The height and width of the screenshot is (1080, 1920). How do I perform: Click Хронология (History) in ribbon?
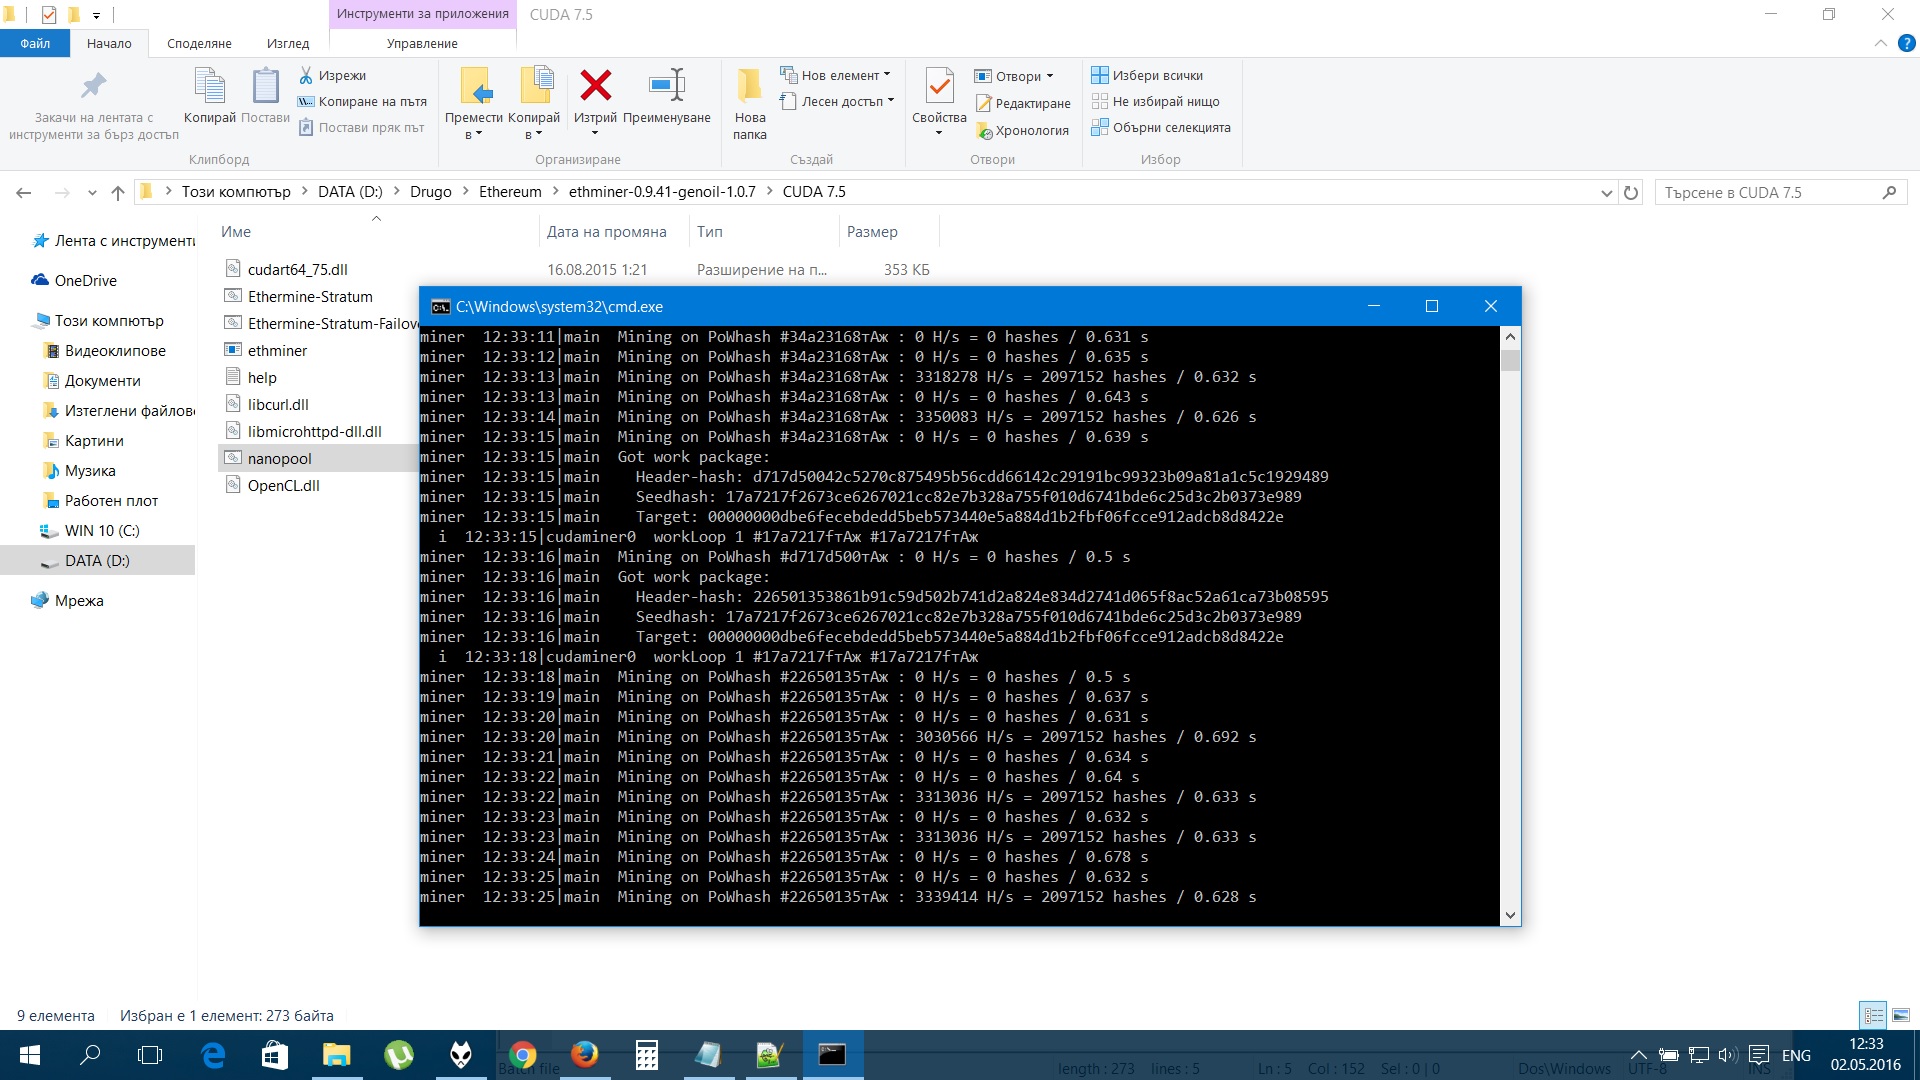1022,130
